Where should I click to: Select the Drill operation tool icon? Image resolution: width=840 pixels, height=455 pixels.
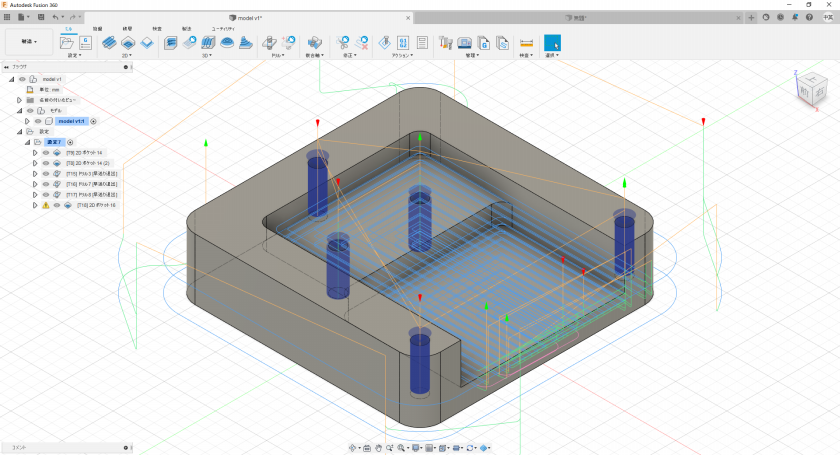[269, 43]
